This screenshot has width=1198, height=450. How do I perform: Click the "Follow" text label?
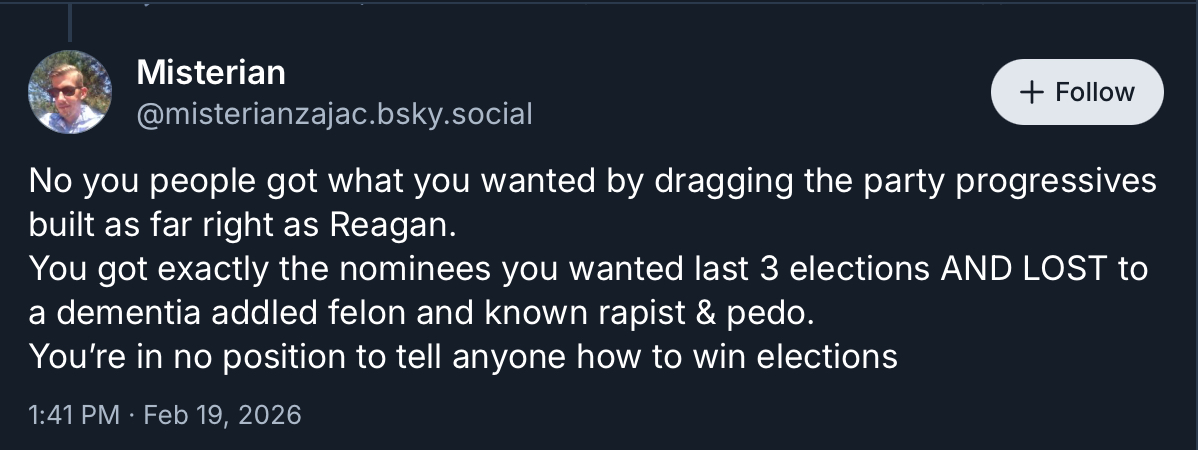(1095, 92)
